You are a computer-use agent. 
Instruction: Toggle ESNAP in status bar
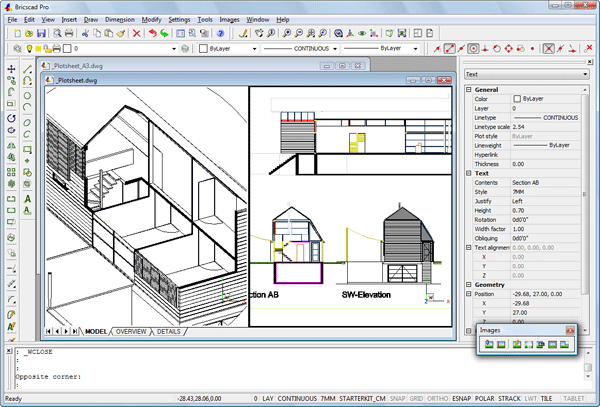pos(462,399)
